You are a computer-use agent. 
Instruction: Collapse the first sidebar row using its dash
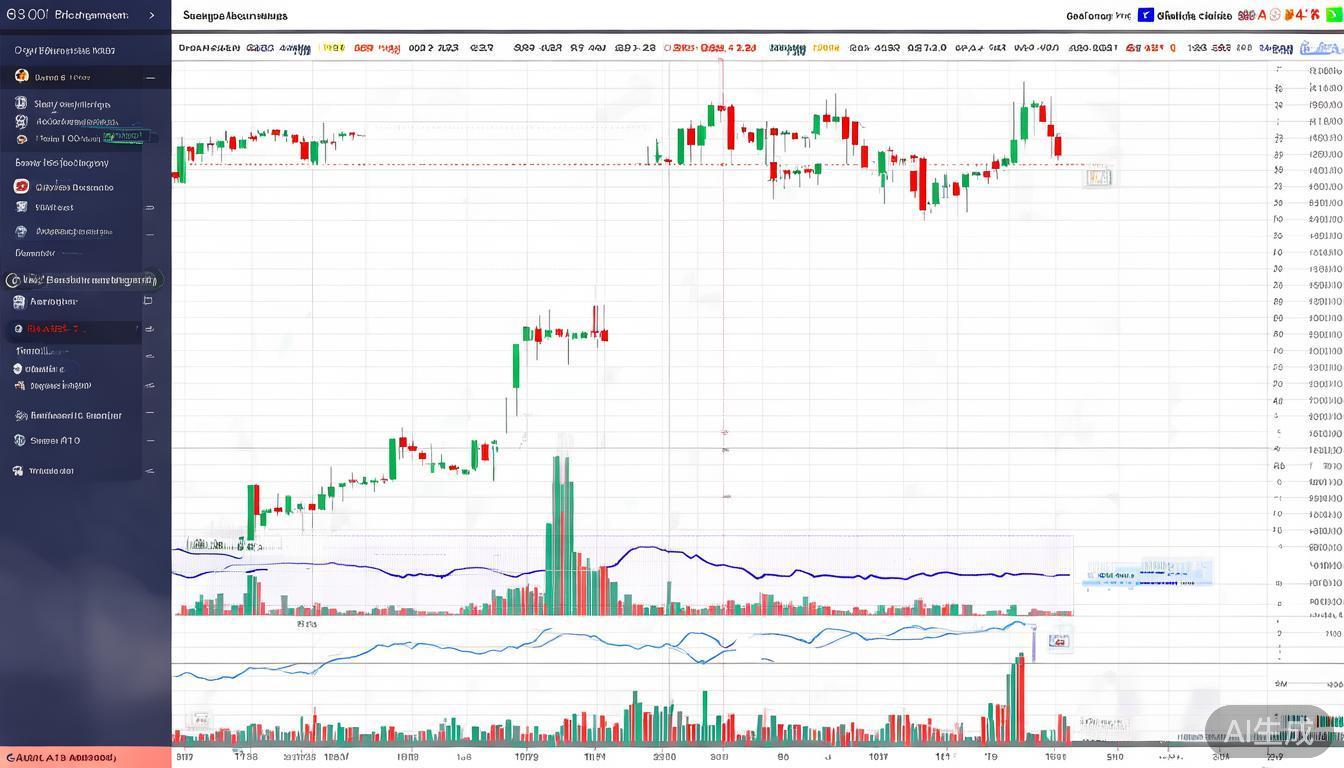tap(150, 77)
